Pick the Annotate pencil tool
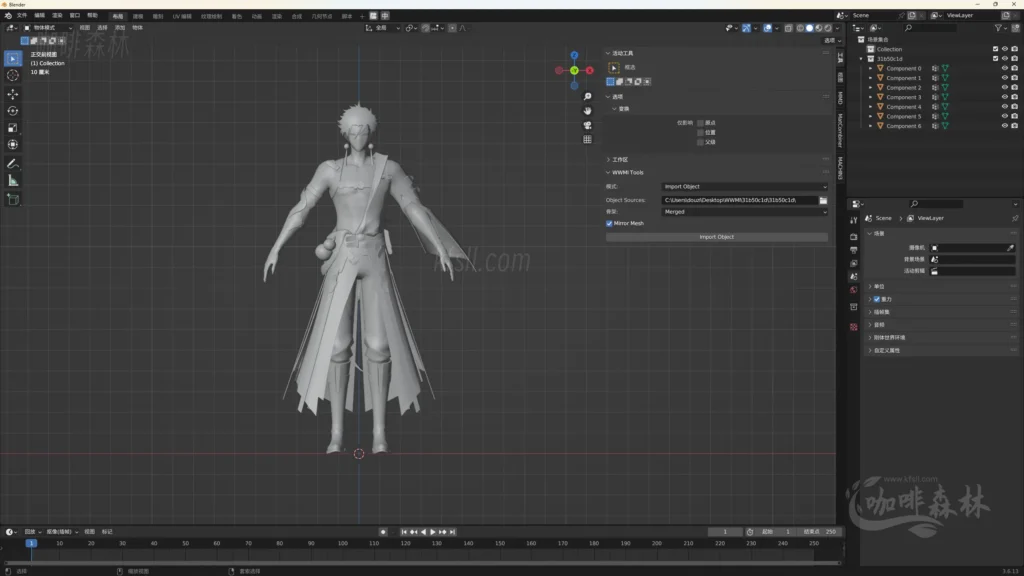 (x=13, y=163)
